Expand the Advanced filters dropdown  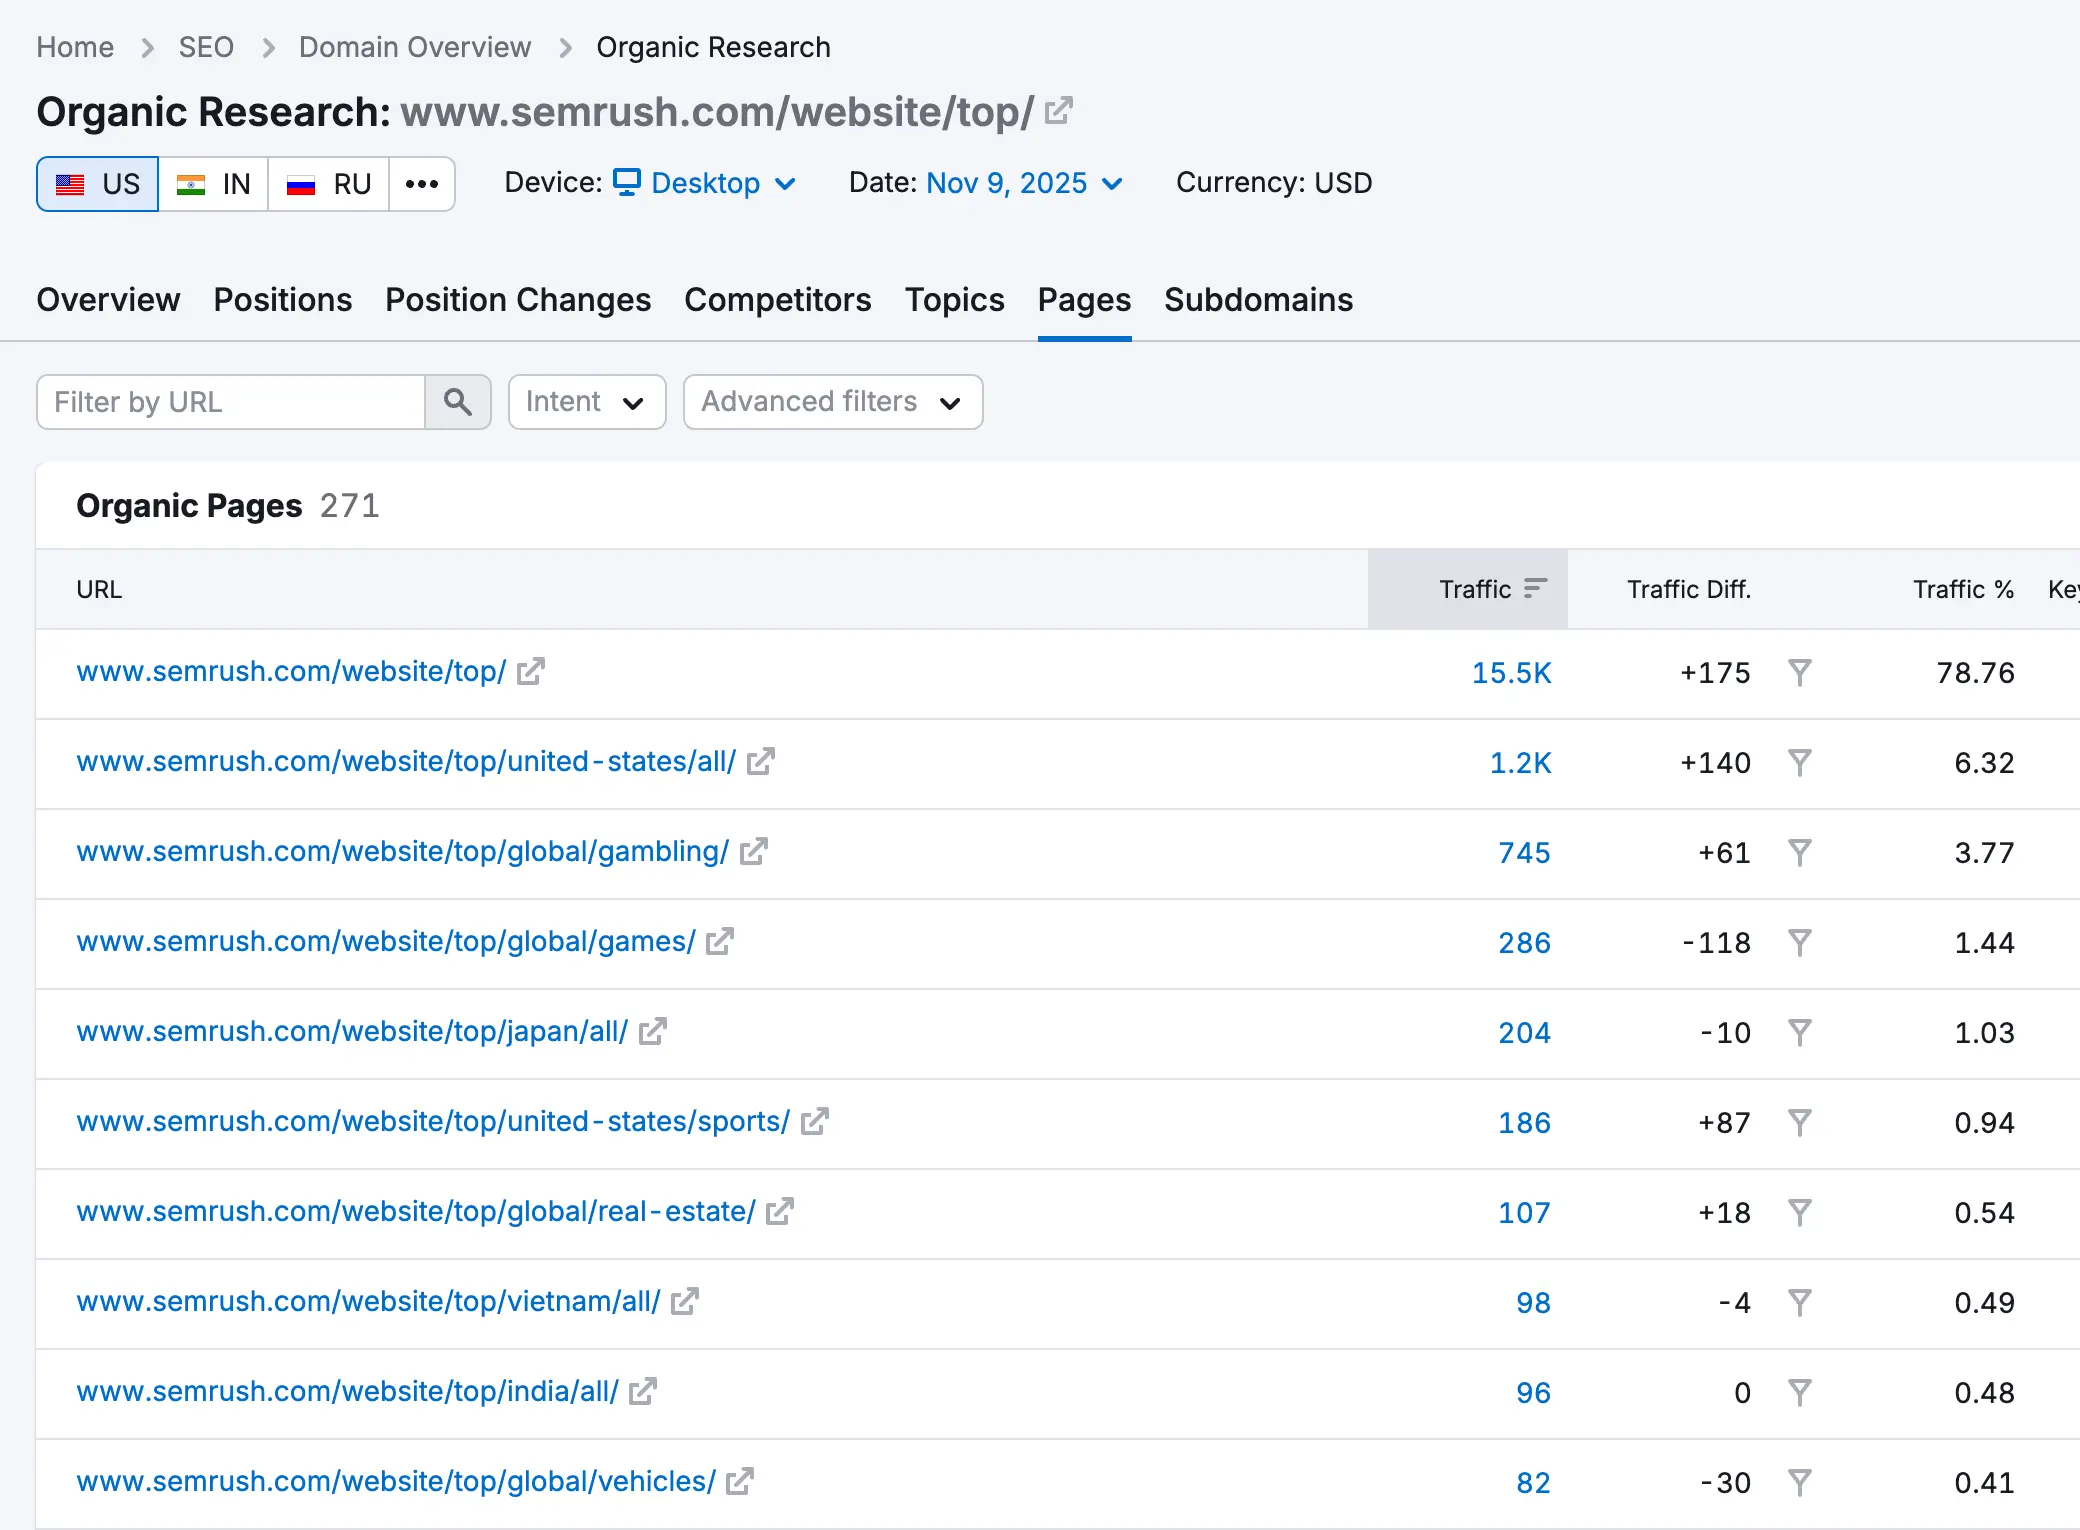[x=832, y=402]
